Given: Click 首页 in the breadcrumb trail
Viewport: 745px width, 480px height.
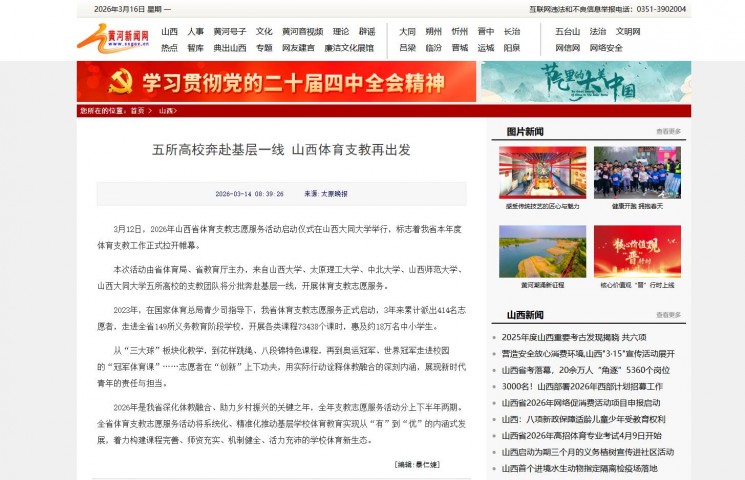Looking at the screenshot, I should coord(137,111).
